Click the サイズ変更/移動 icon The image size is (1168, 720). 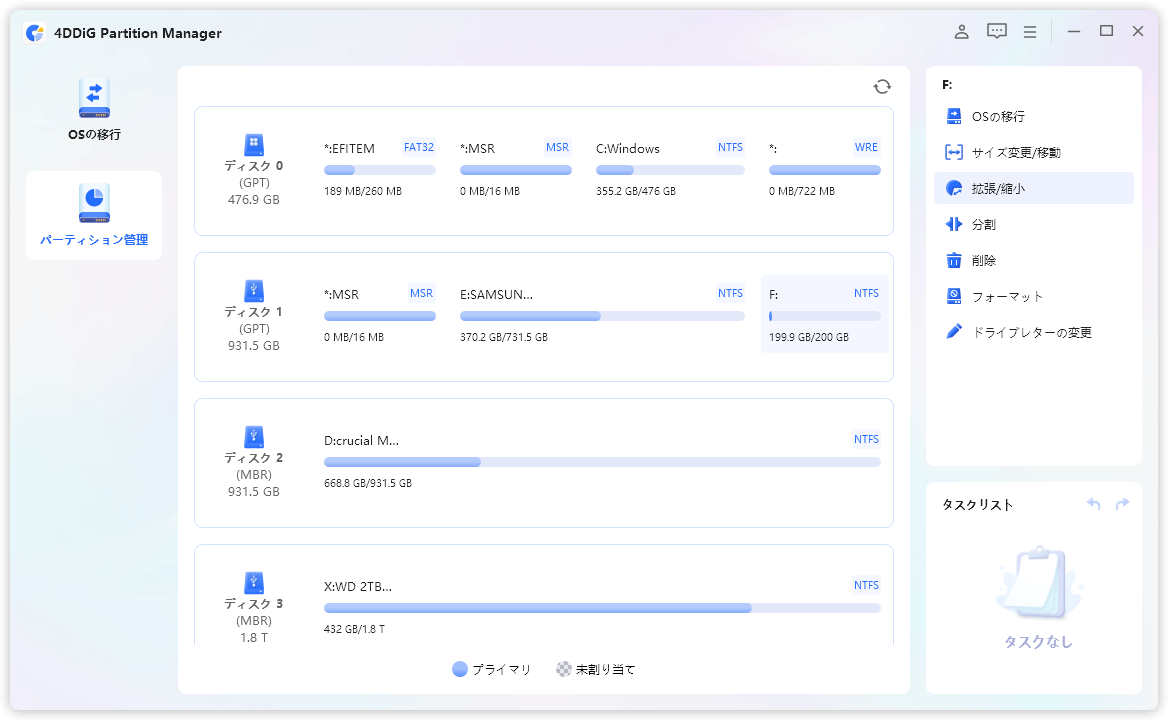(953, 153)
